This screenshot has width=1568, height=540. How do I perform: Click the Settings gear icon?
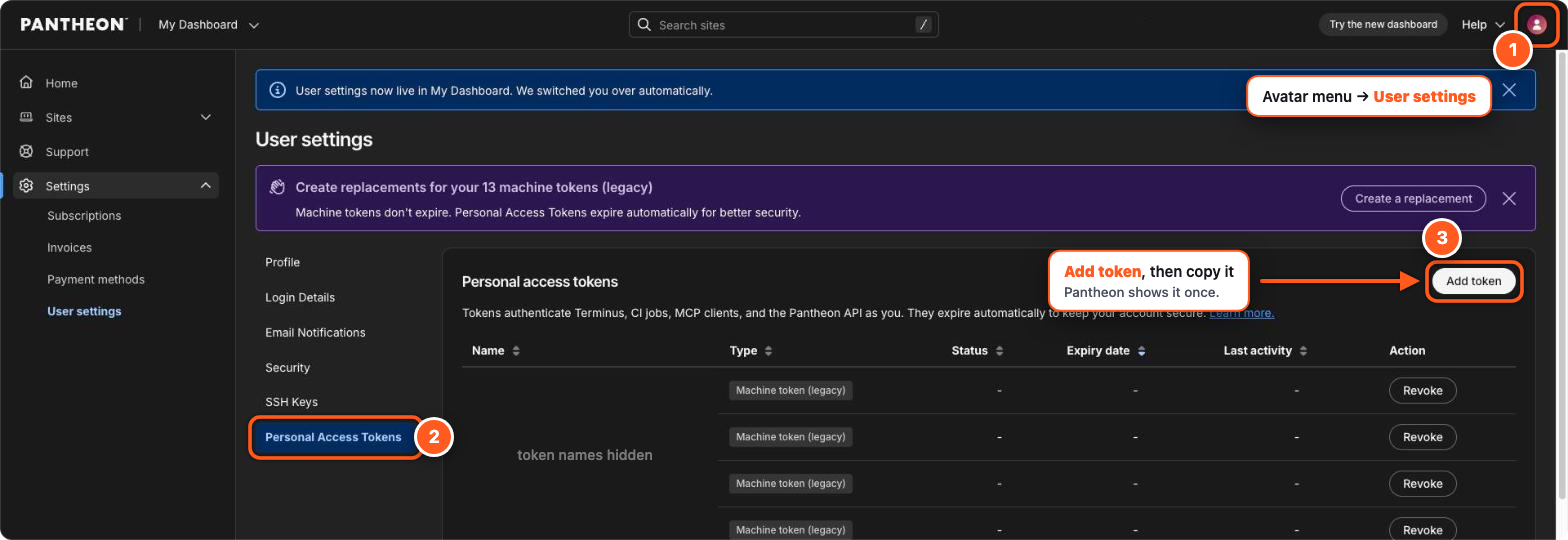(x=27, y=186)
